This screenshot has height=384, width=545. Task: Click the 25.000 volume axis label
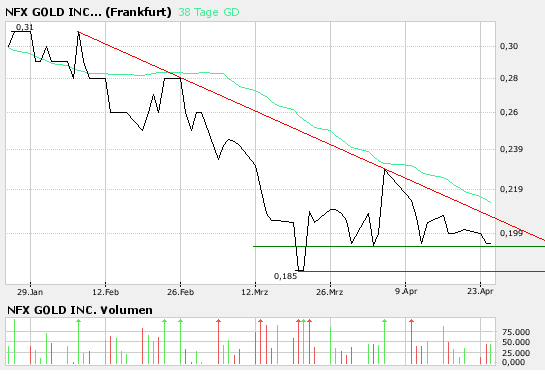516,353
